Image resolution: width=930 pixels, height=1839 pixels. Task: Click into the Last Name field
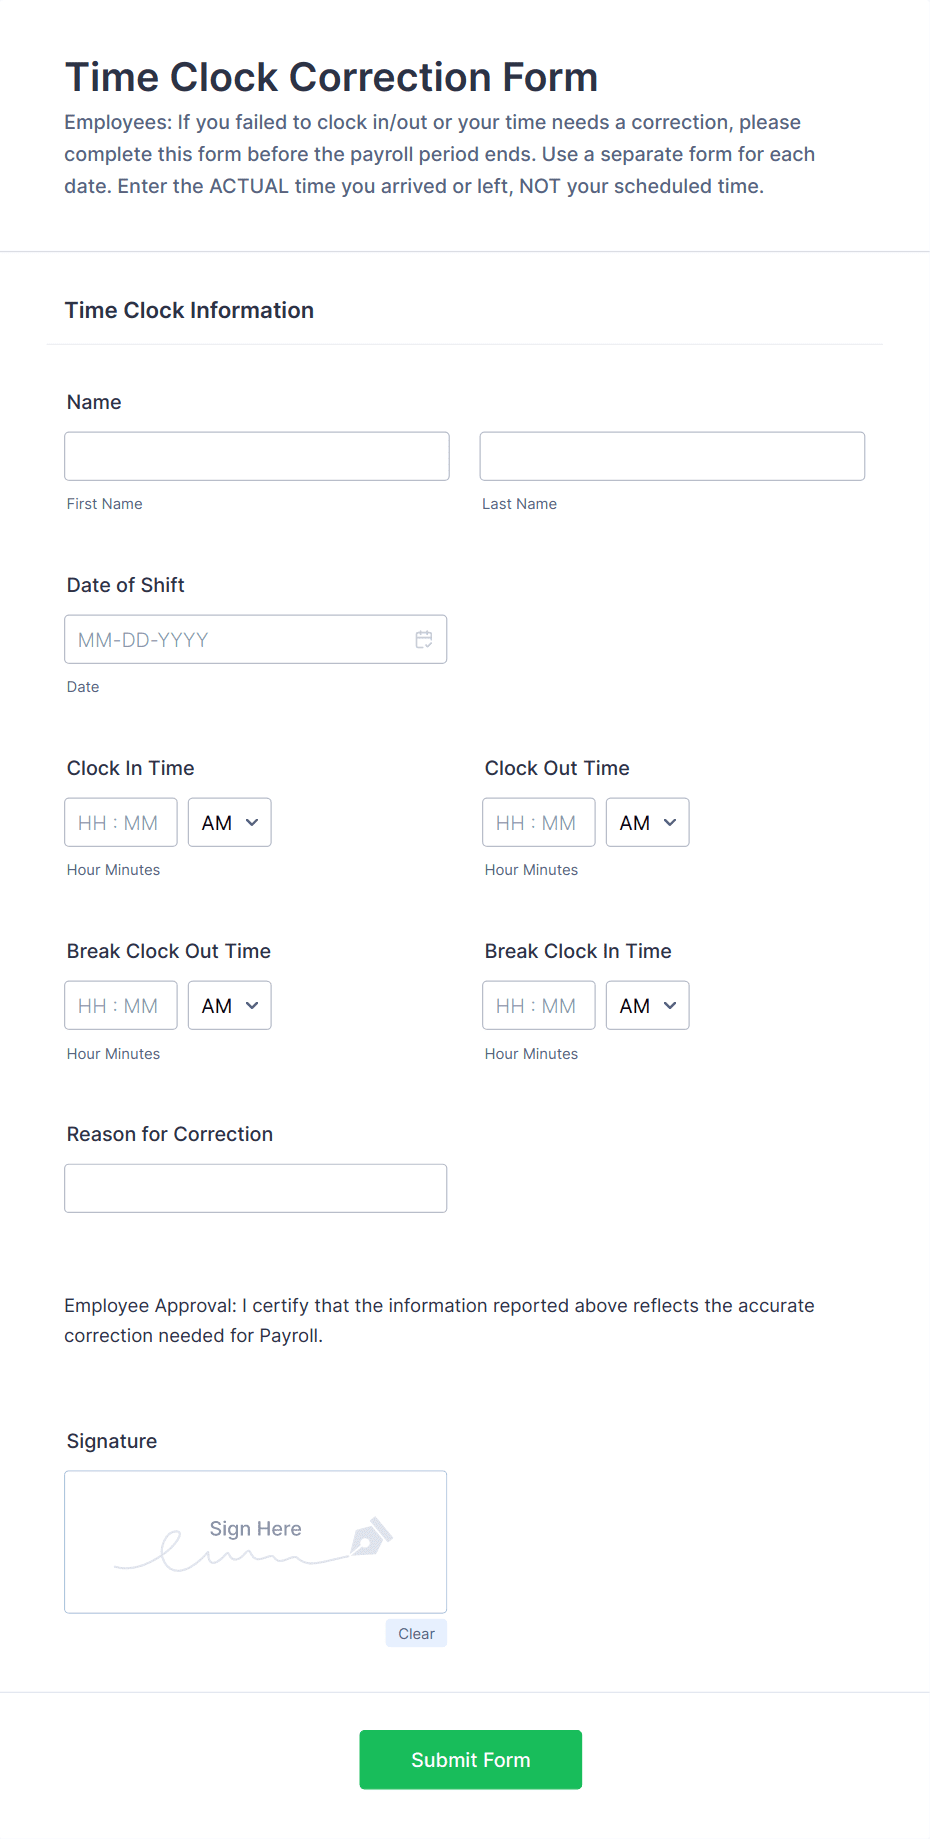pyautogui.click(x=671, y=456)
